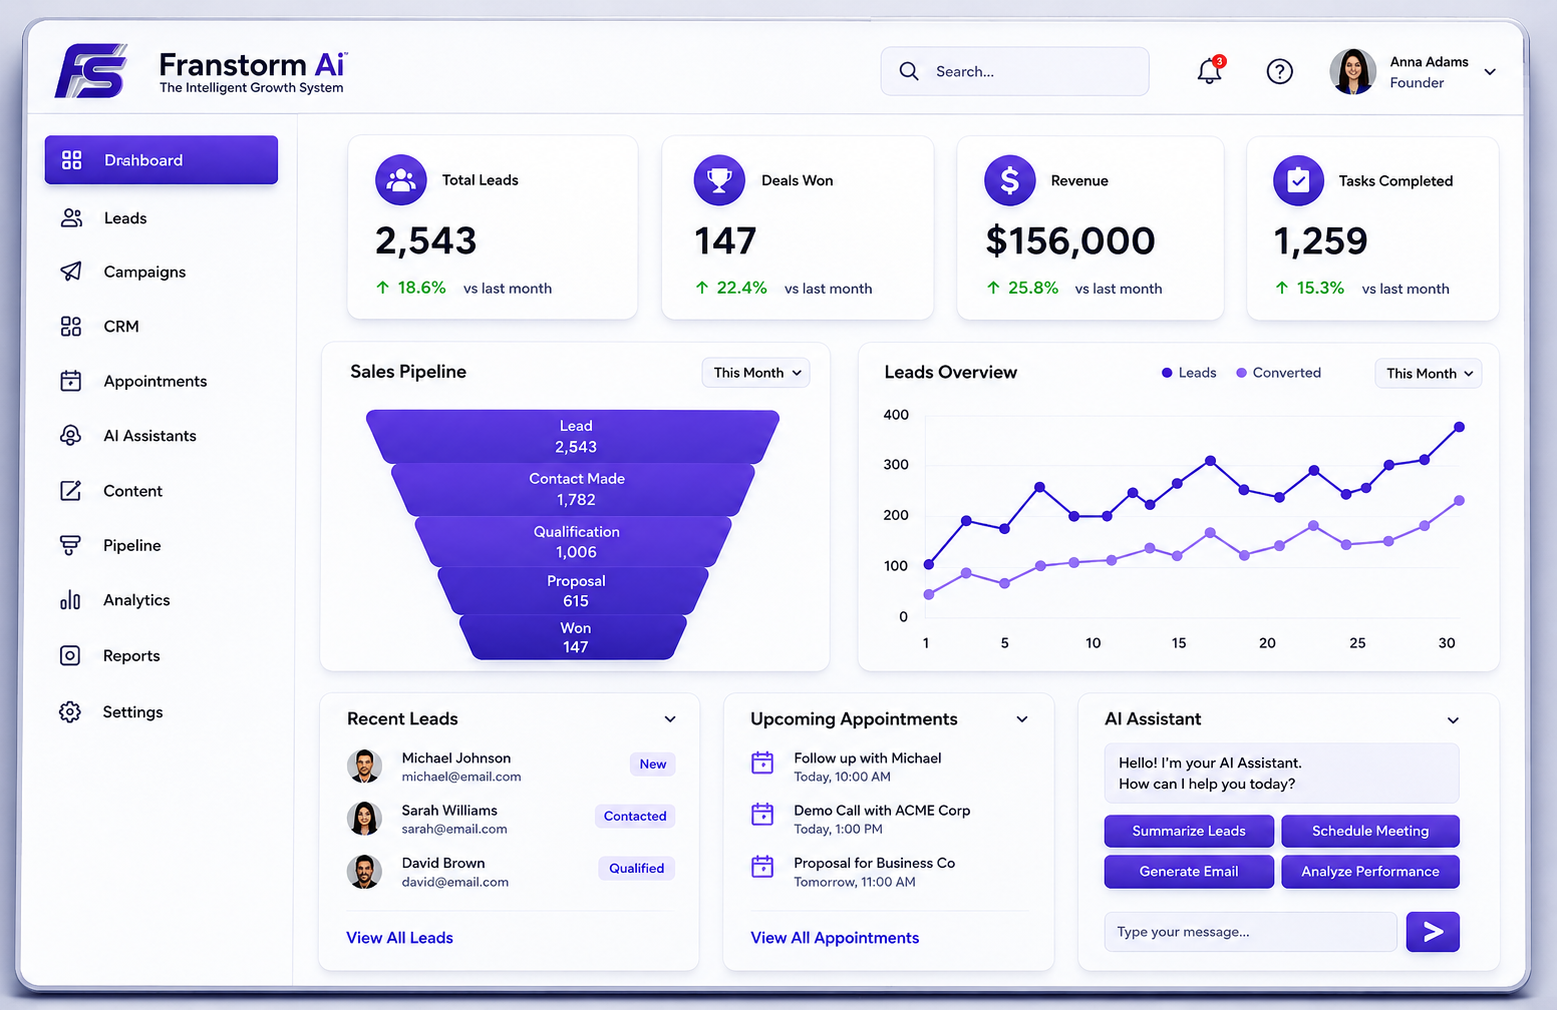Click the AI Assistants headset icon
The width and height of the screenshot is (1557, 1010).
(x=71, y=435)
